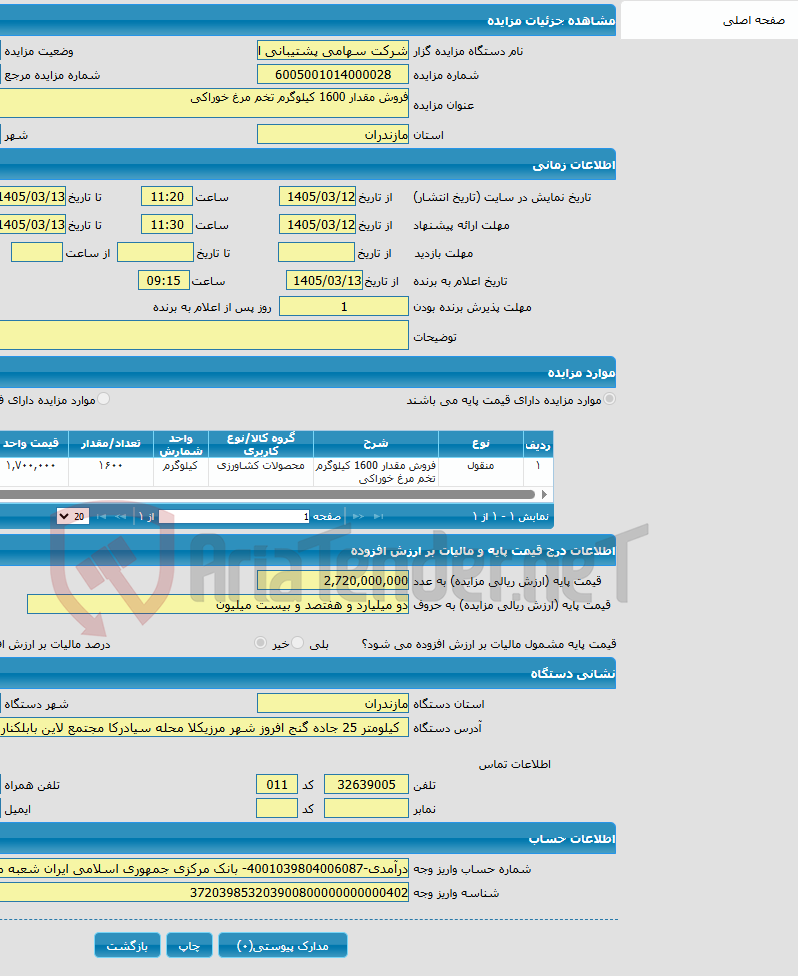Screen dimensions: 798x976
Task: Click the گروه کالا/نوع کاربری column header
Action: (x=261, y=444)
